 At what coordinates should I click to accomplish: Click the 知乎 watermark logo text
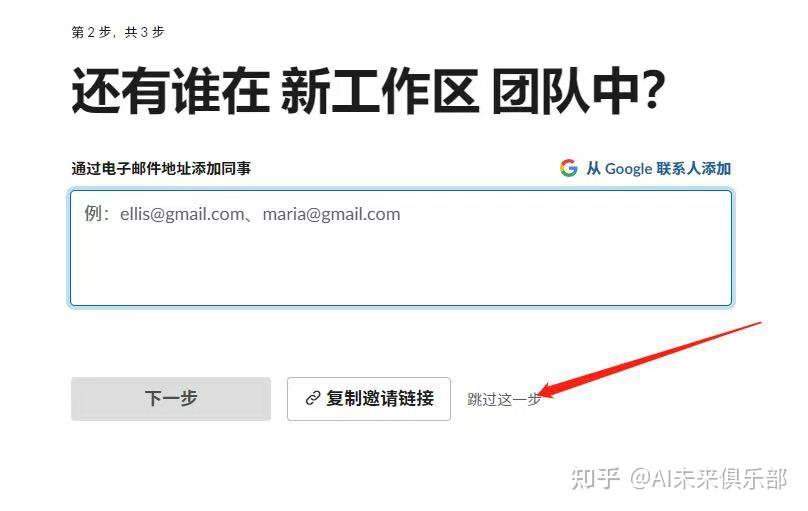click(595, 479)
